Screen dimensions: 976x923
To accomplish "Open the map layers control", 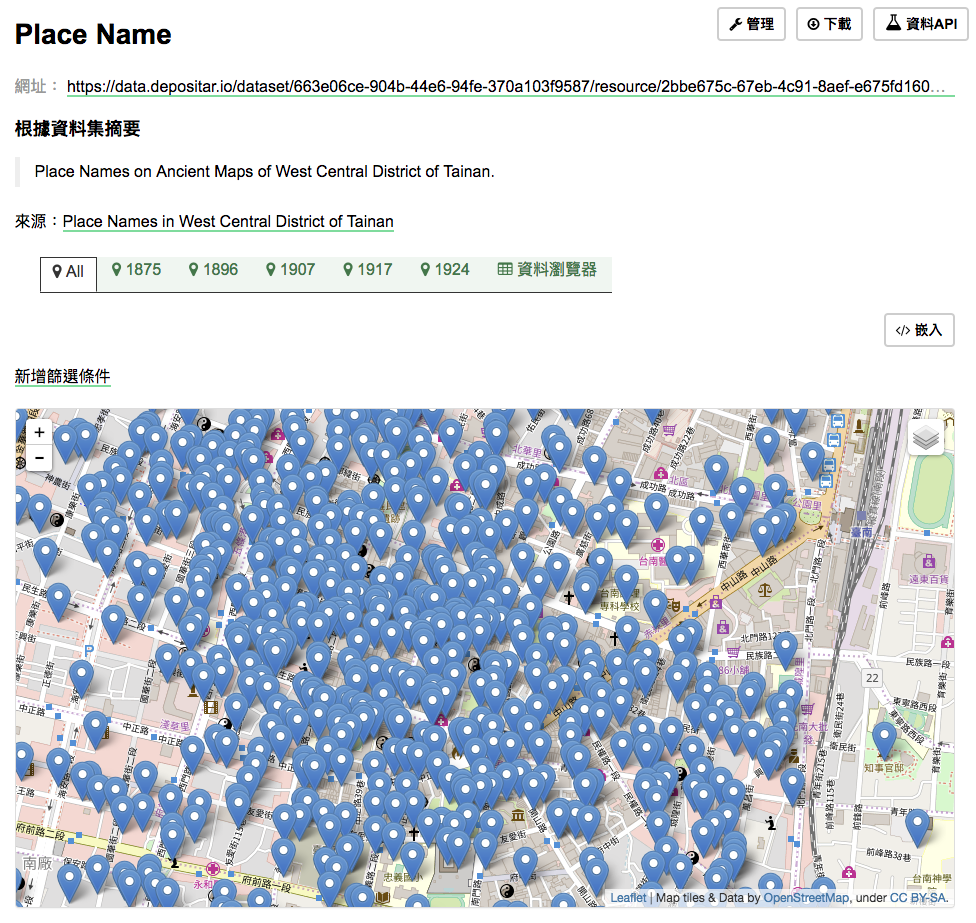I will [x=926, y=438].
